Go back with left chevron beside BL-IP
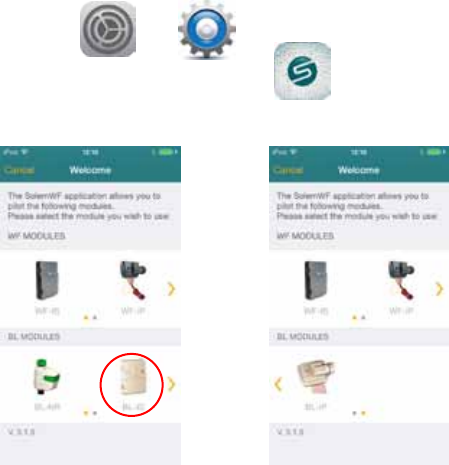 [278, 384]
